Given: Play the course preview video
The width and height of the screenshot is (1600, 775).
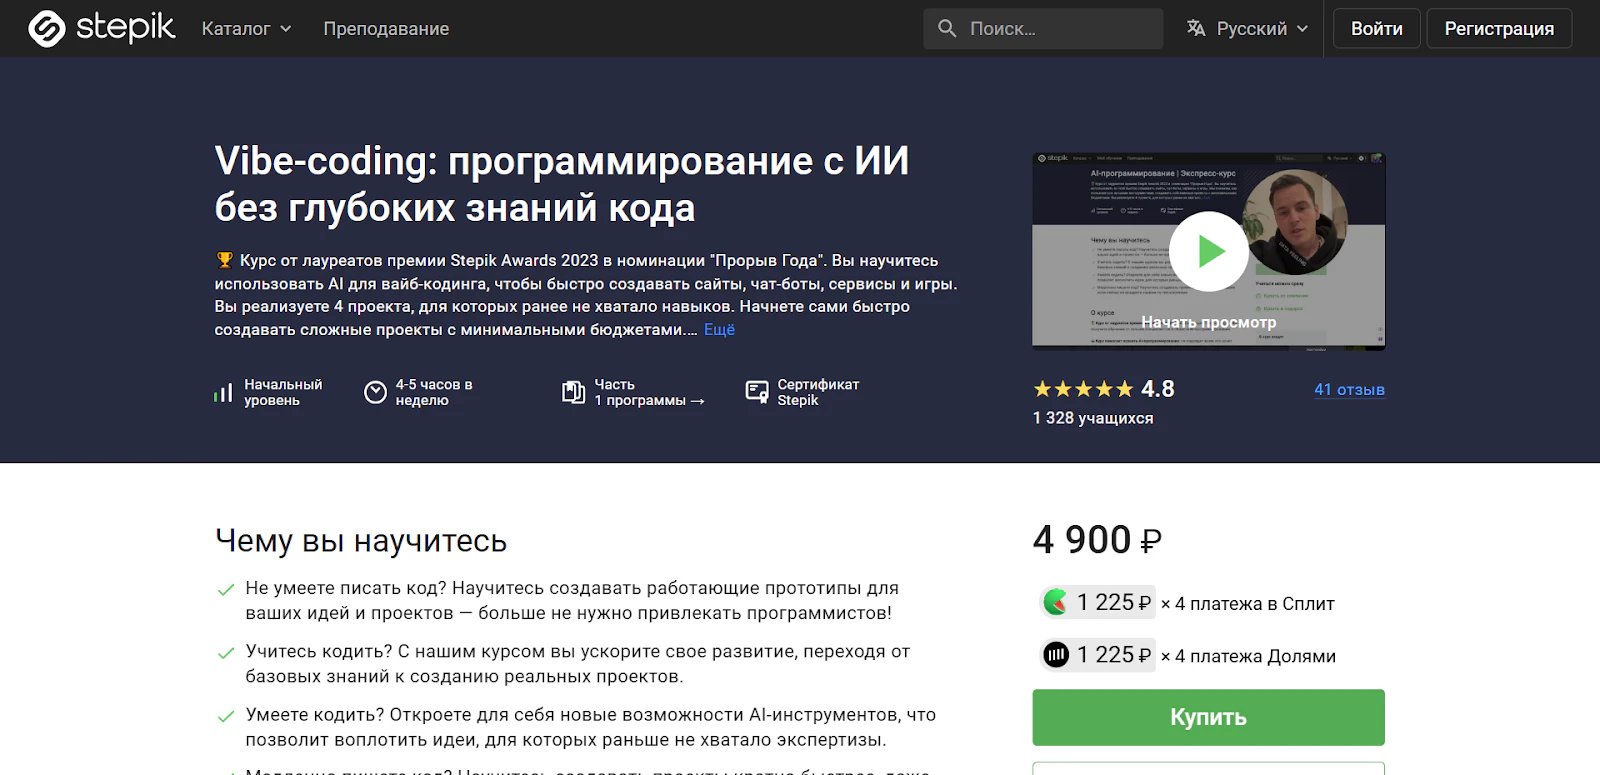Looking at the screenshot, I should pos(1209,251).
